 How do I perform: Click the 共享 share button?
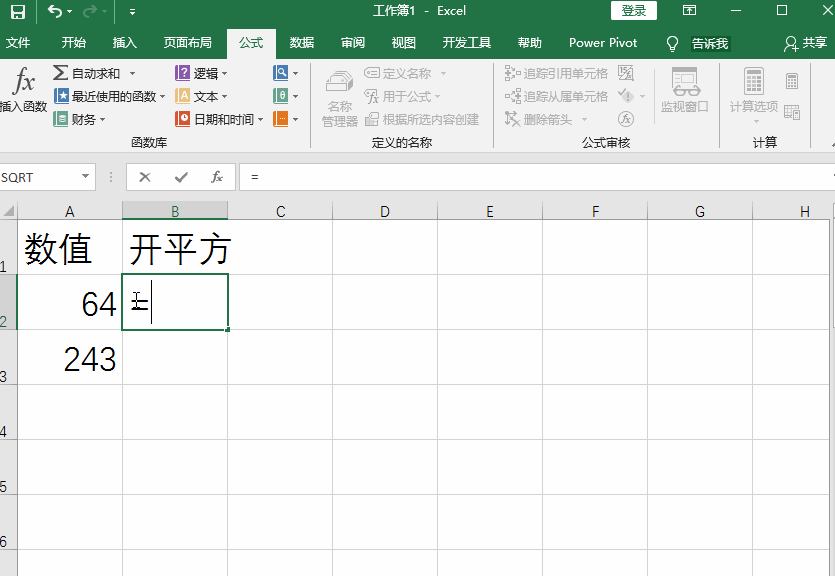pos(806,43)
